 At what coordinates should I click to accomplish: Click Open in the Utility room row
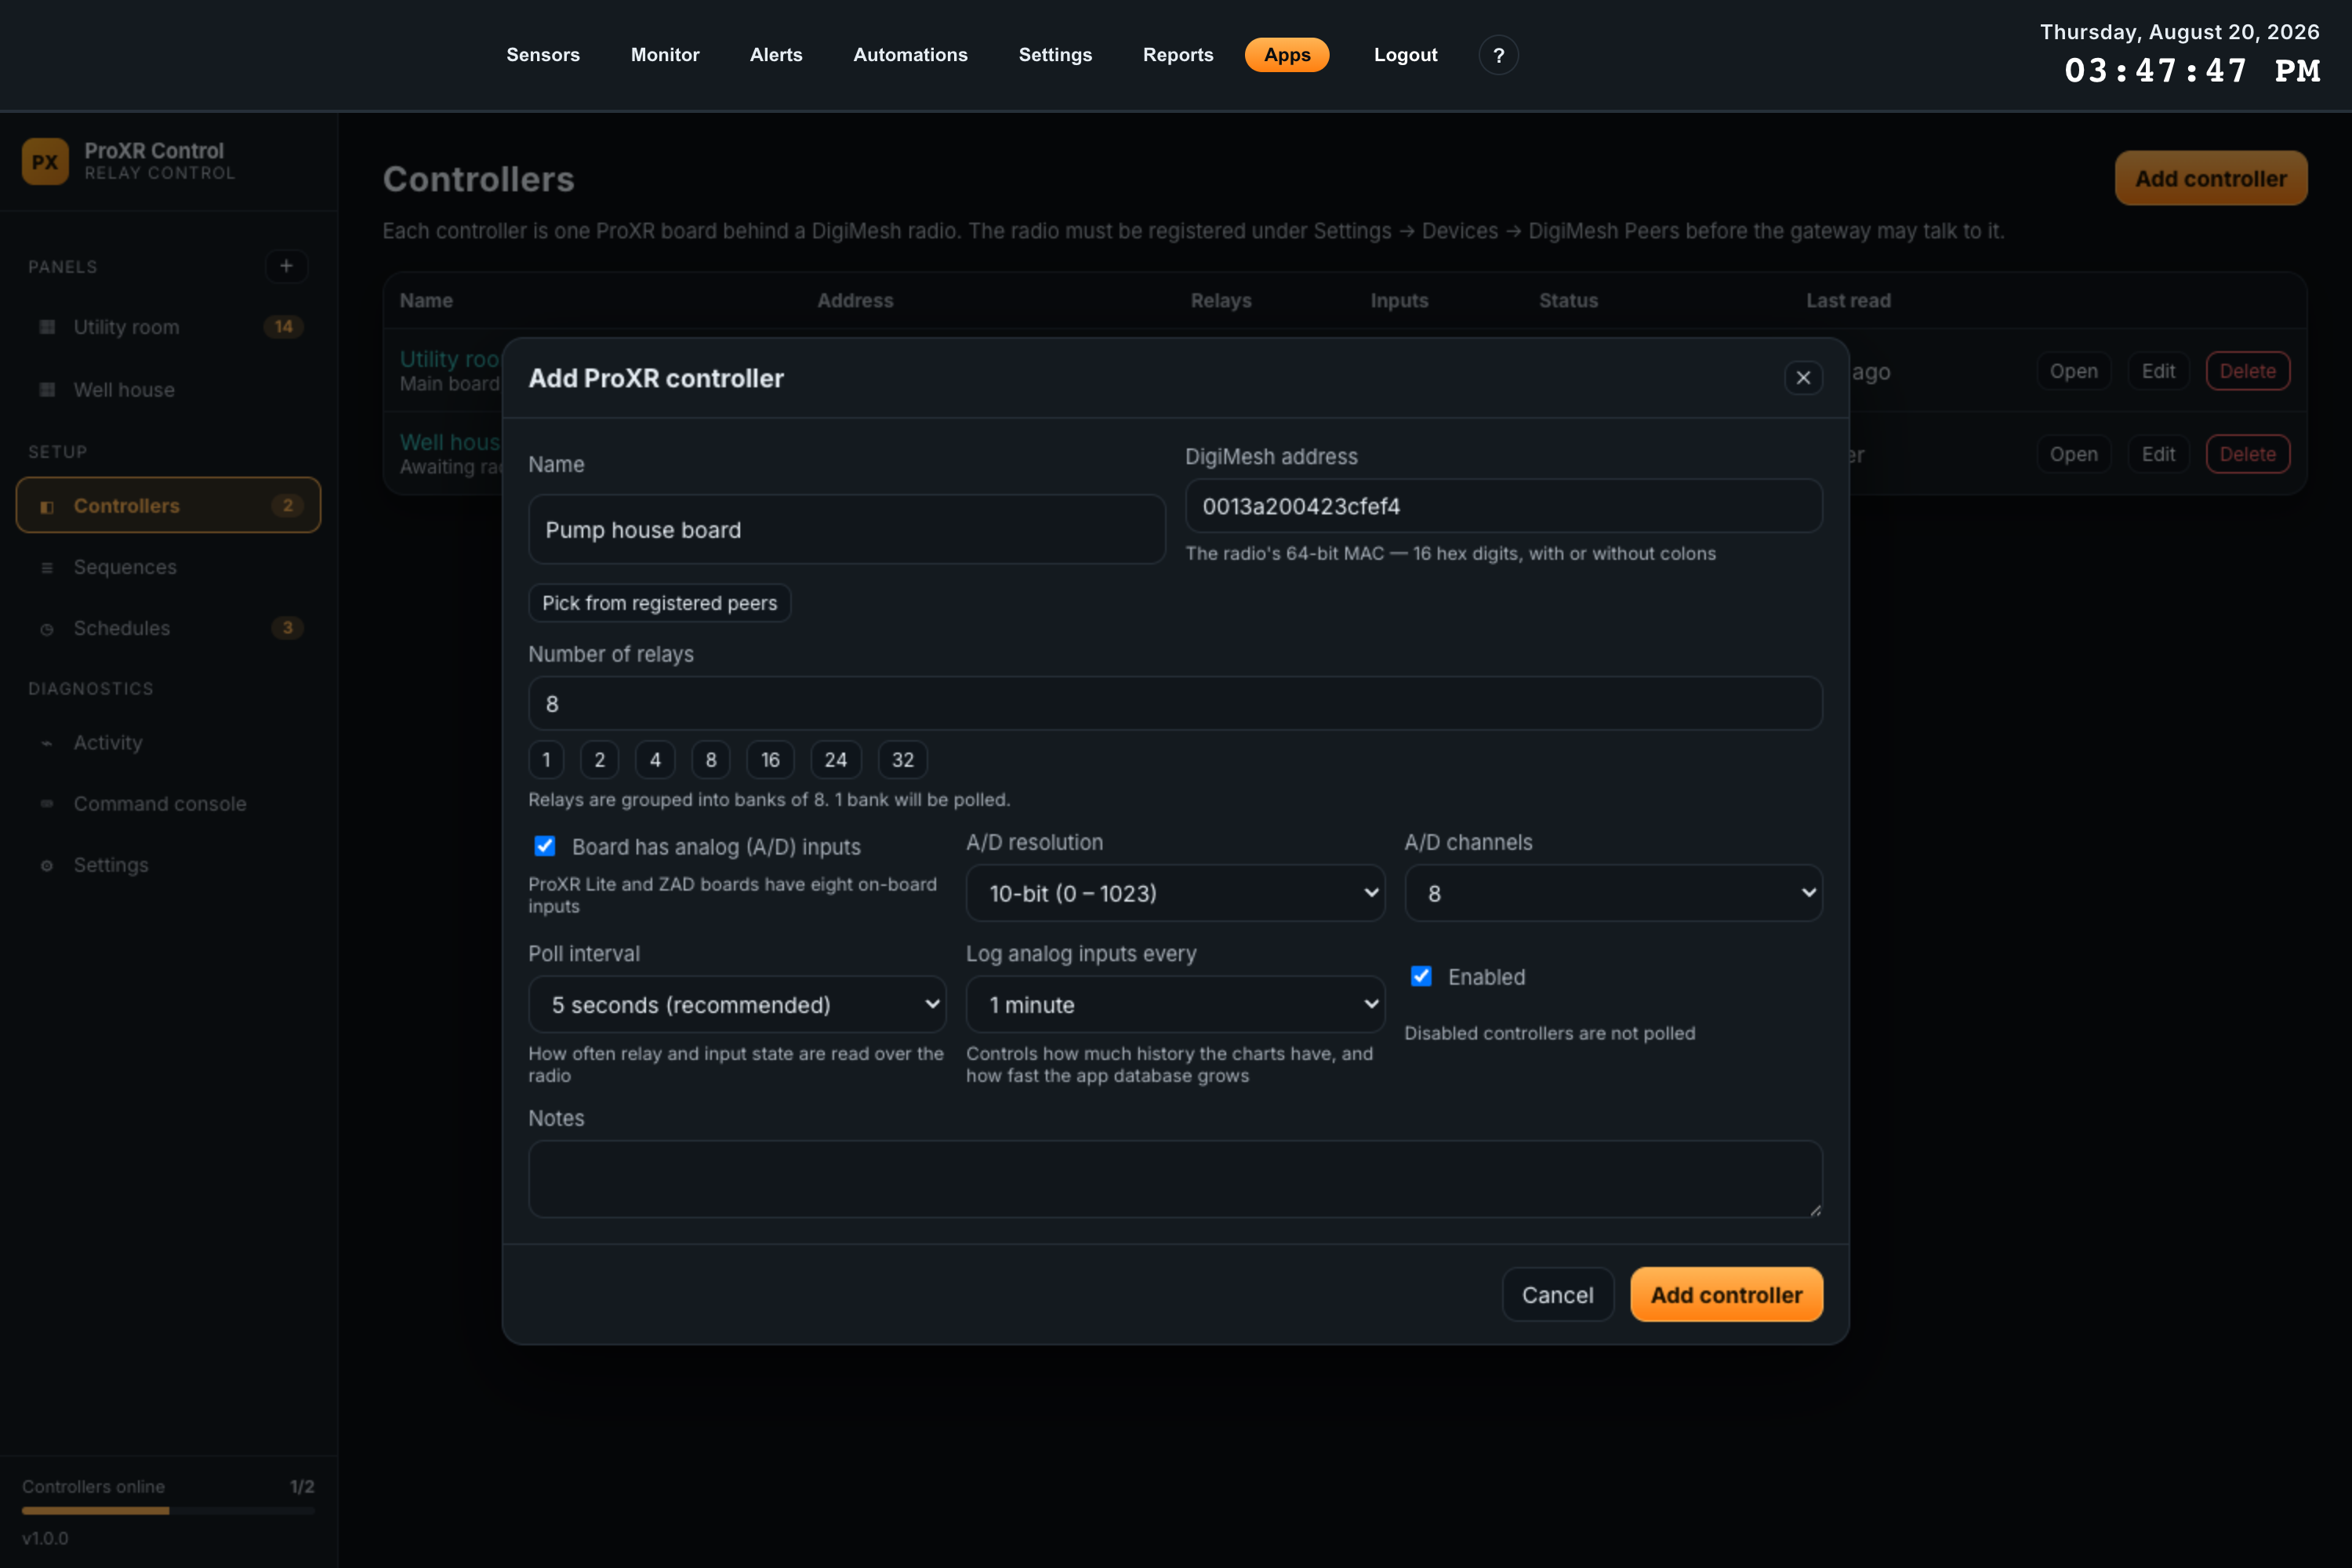click(x=2073, y=371)
